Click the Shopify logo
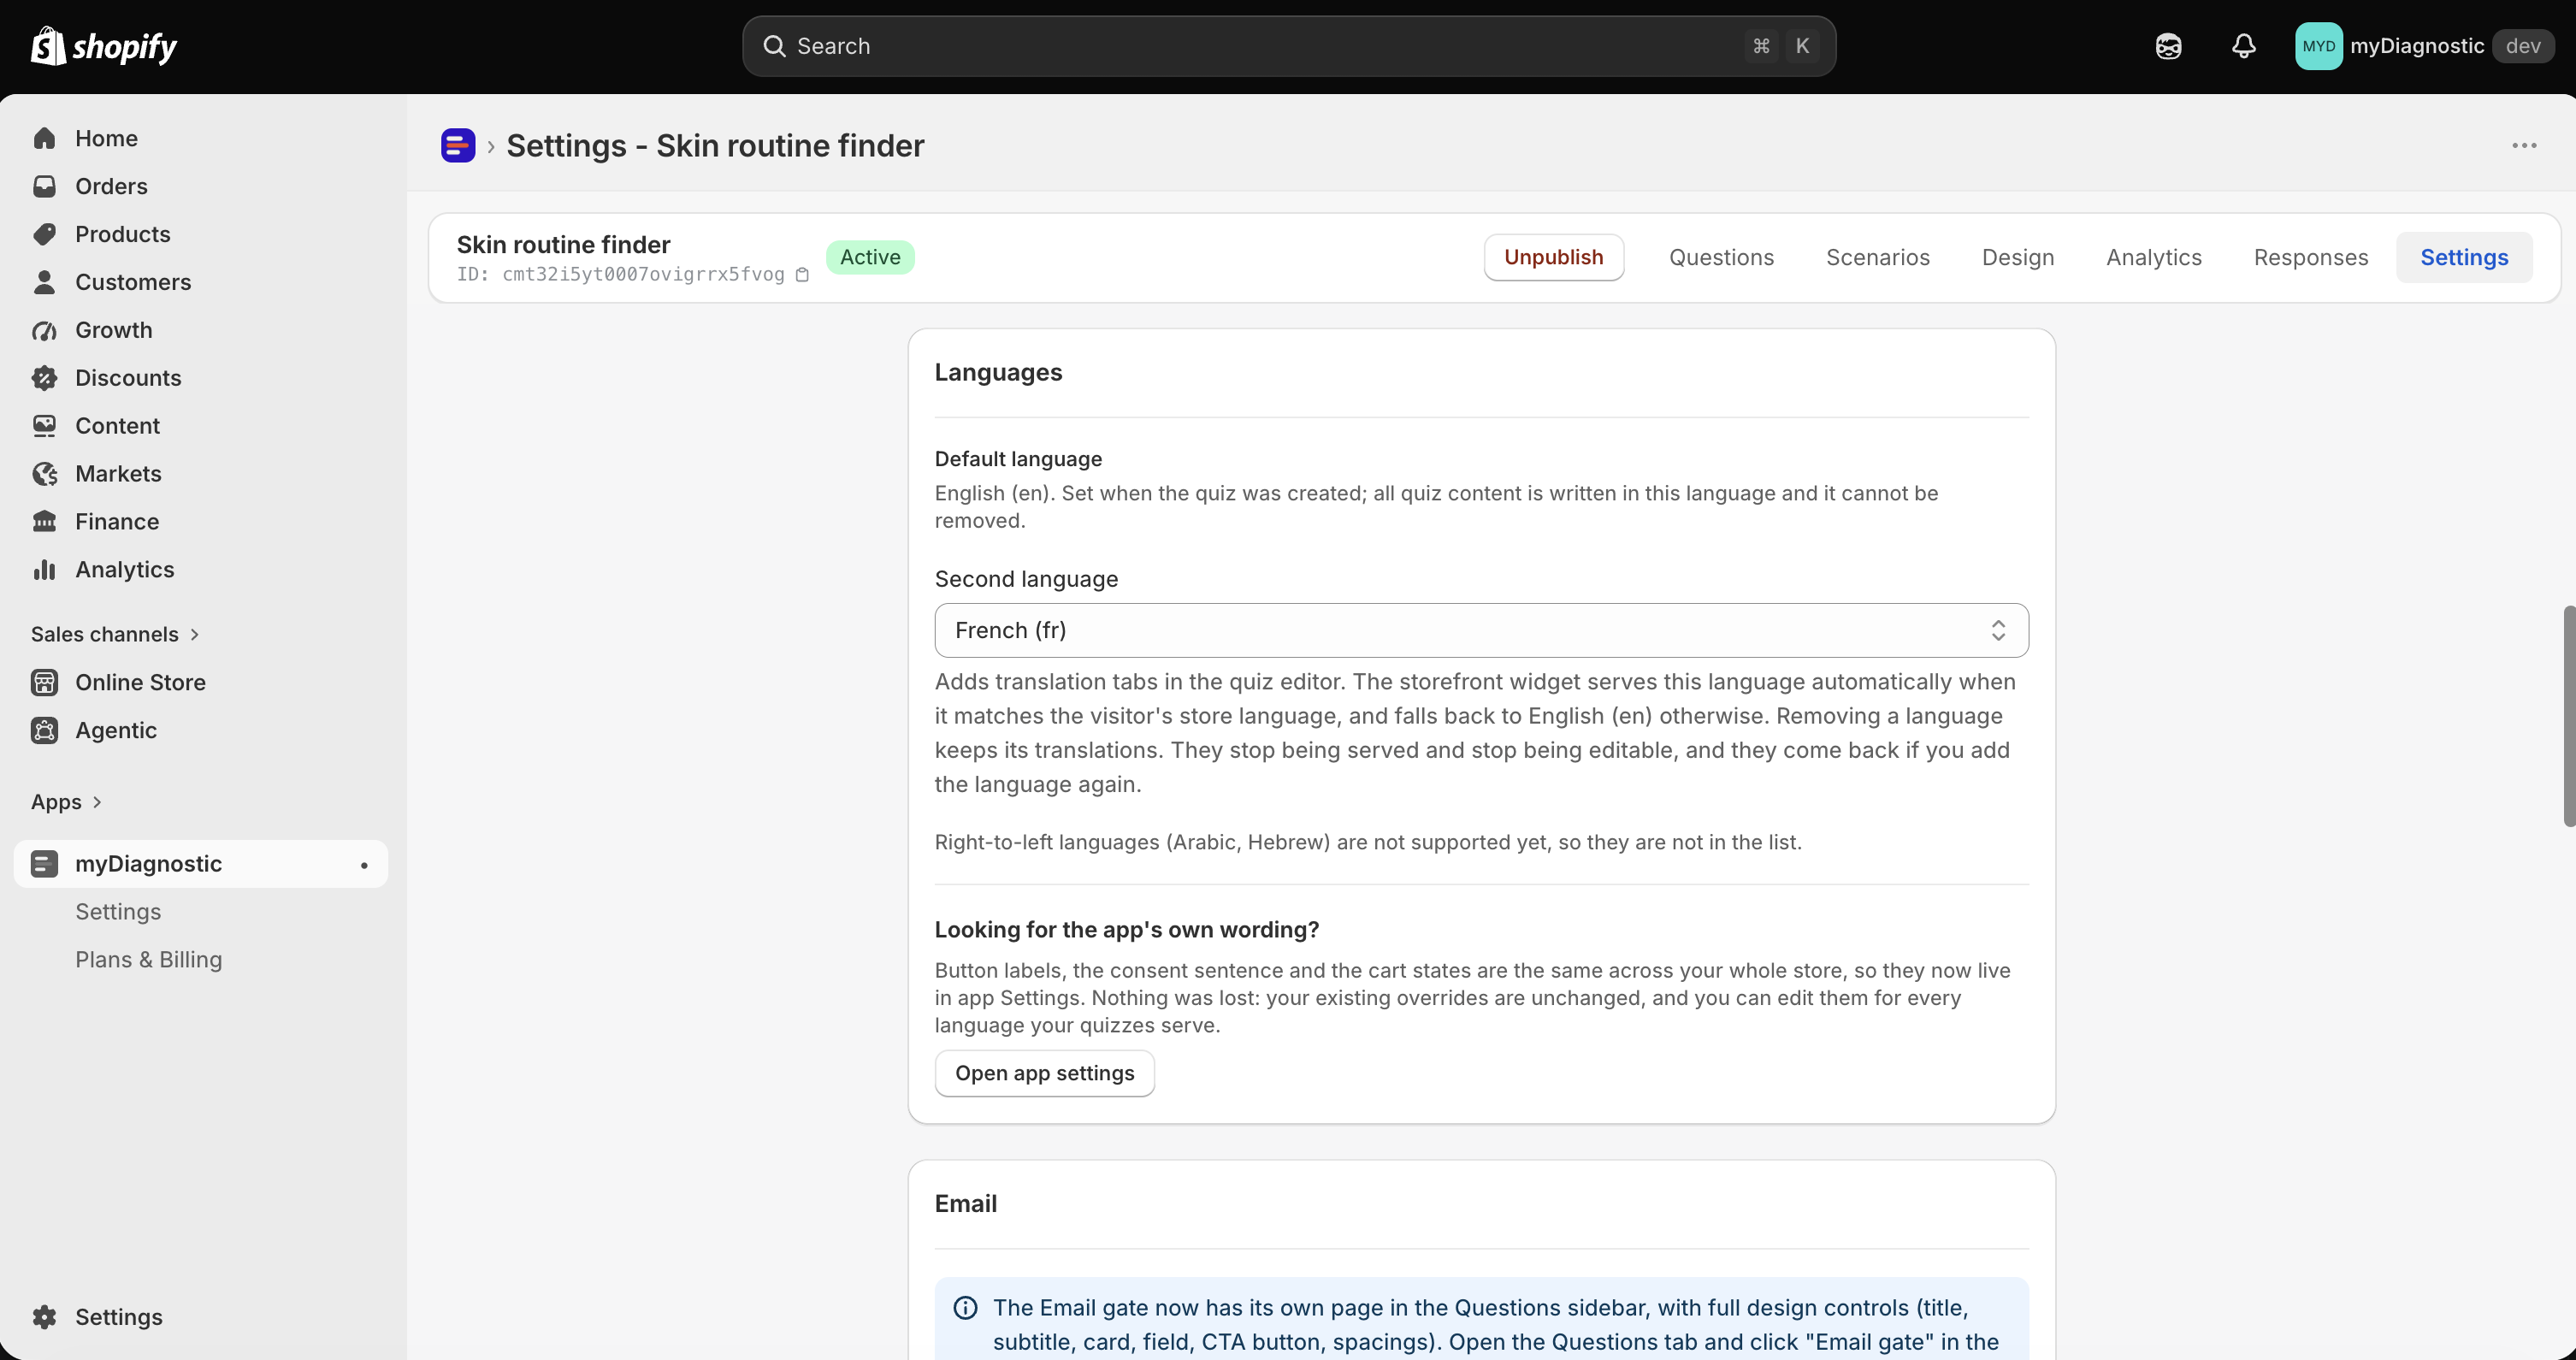2576x1360 pixels. (104, 46)
